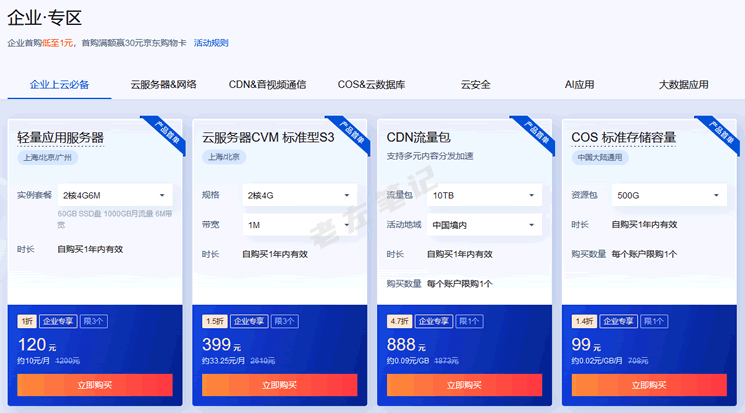Open the 资源包 500G dropdown
This screenshot has height=413, width=745.
[669, 195]
